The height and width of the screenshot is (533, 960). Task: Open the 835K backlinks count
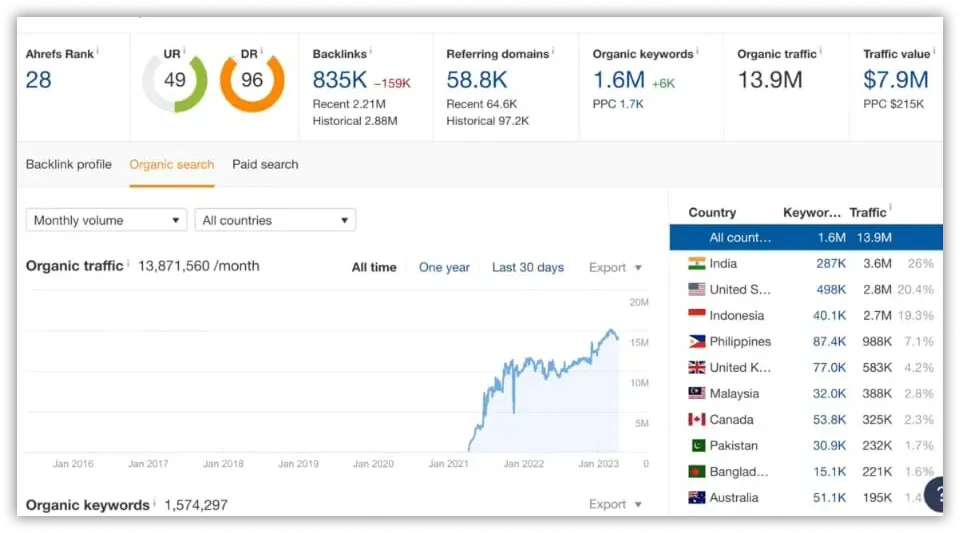(x=339, y=80)
